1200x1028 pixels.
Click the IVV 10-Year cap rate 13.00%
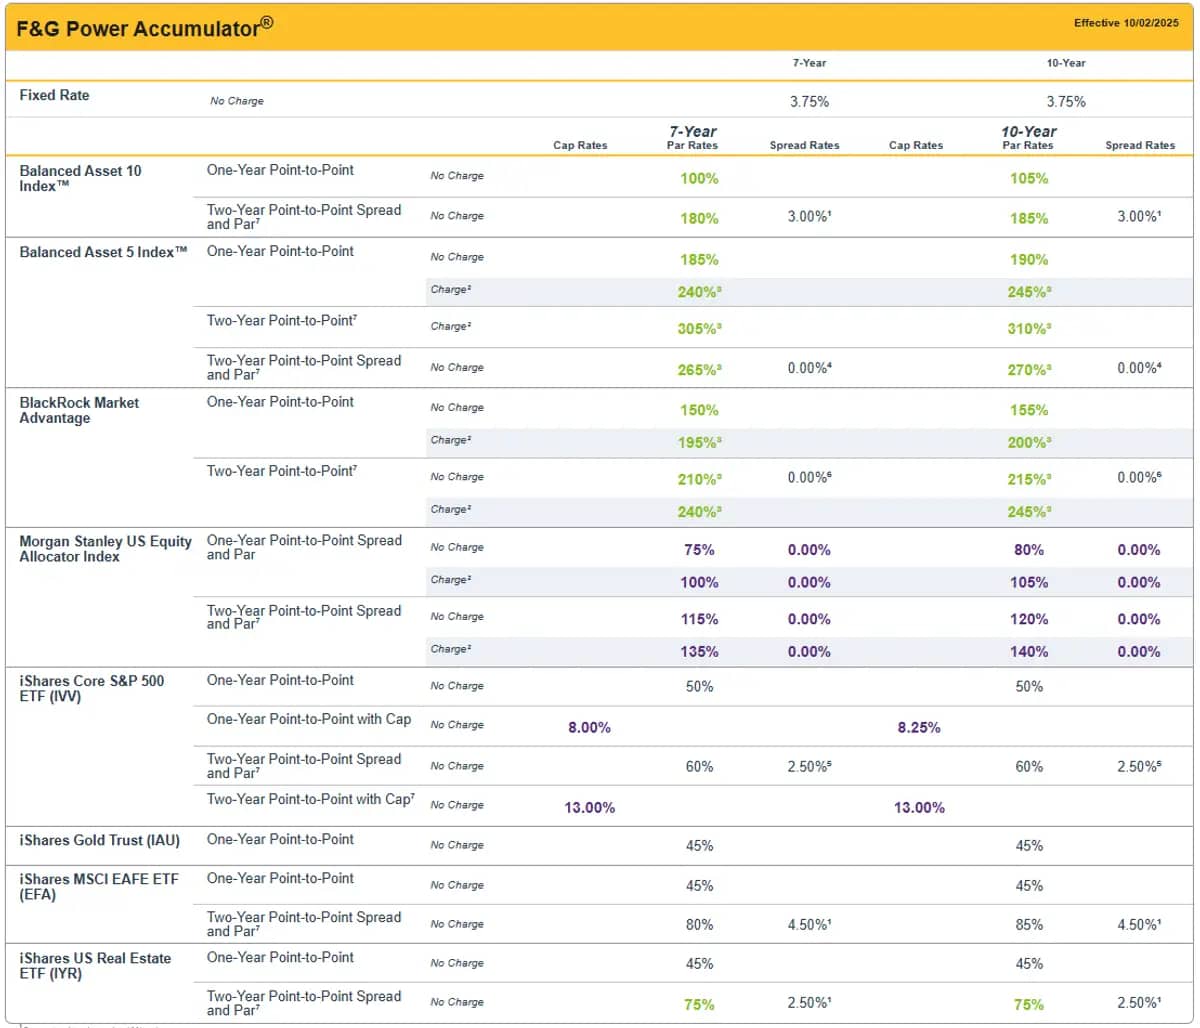[919, 807]
